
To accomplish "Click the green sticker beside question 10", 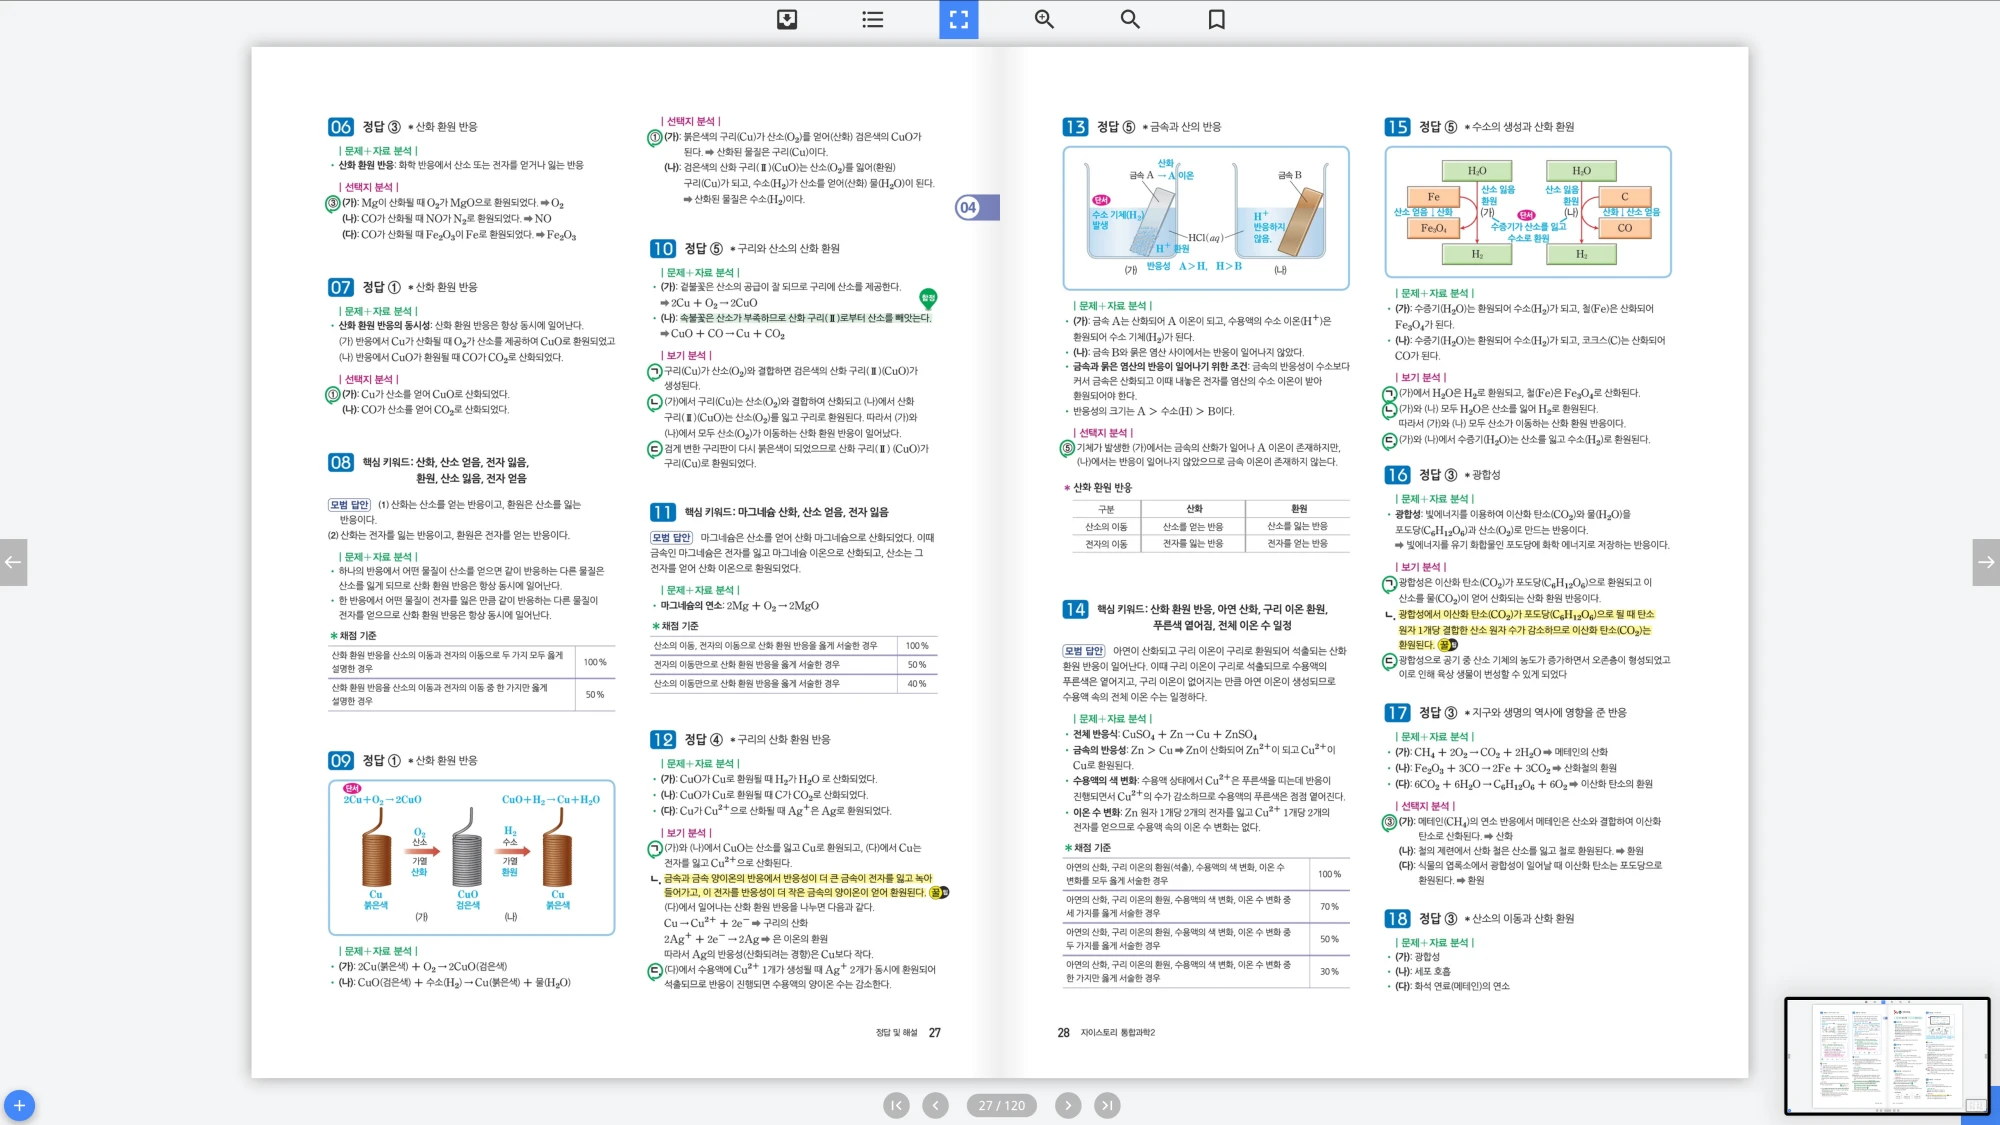I will tap(928, 298).
